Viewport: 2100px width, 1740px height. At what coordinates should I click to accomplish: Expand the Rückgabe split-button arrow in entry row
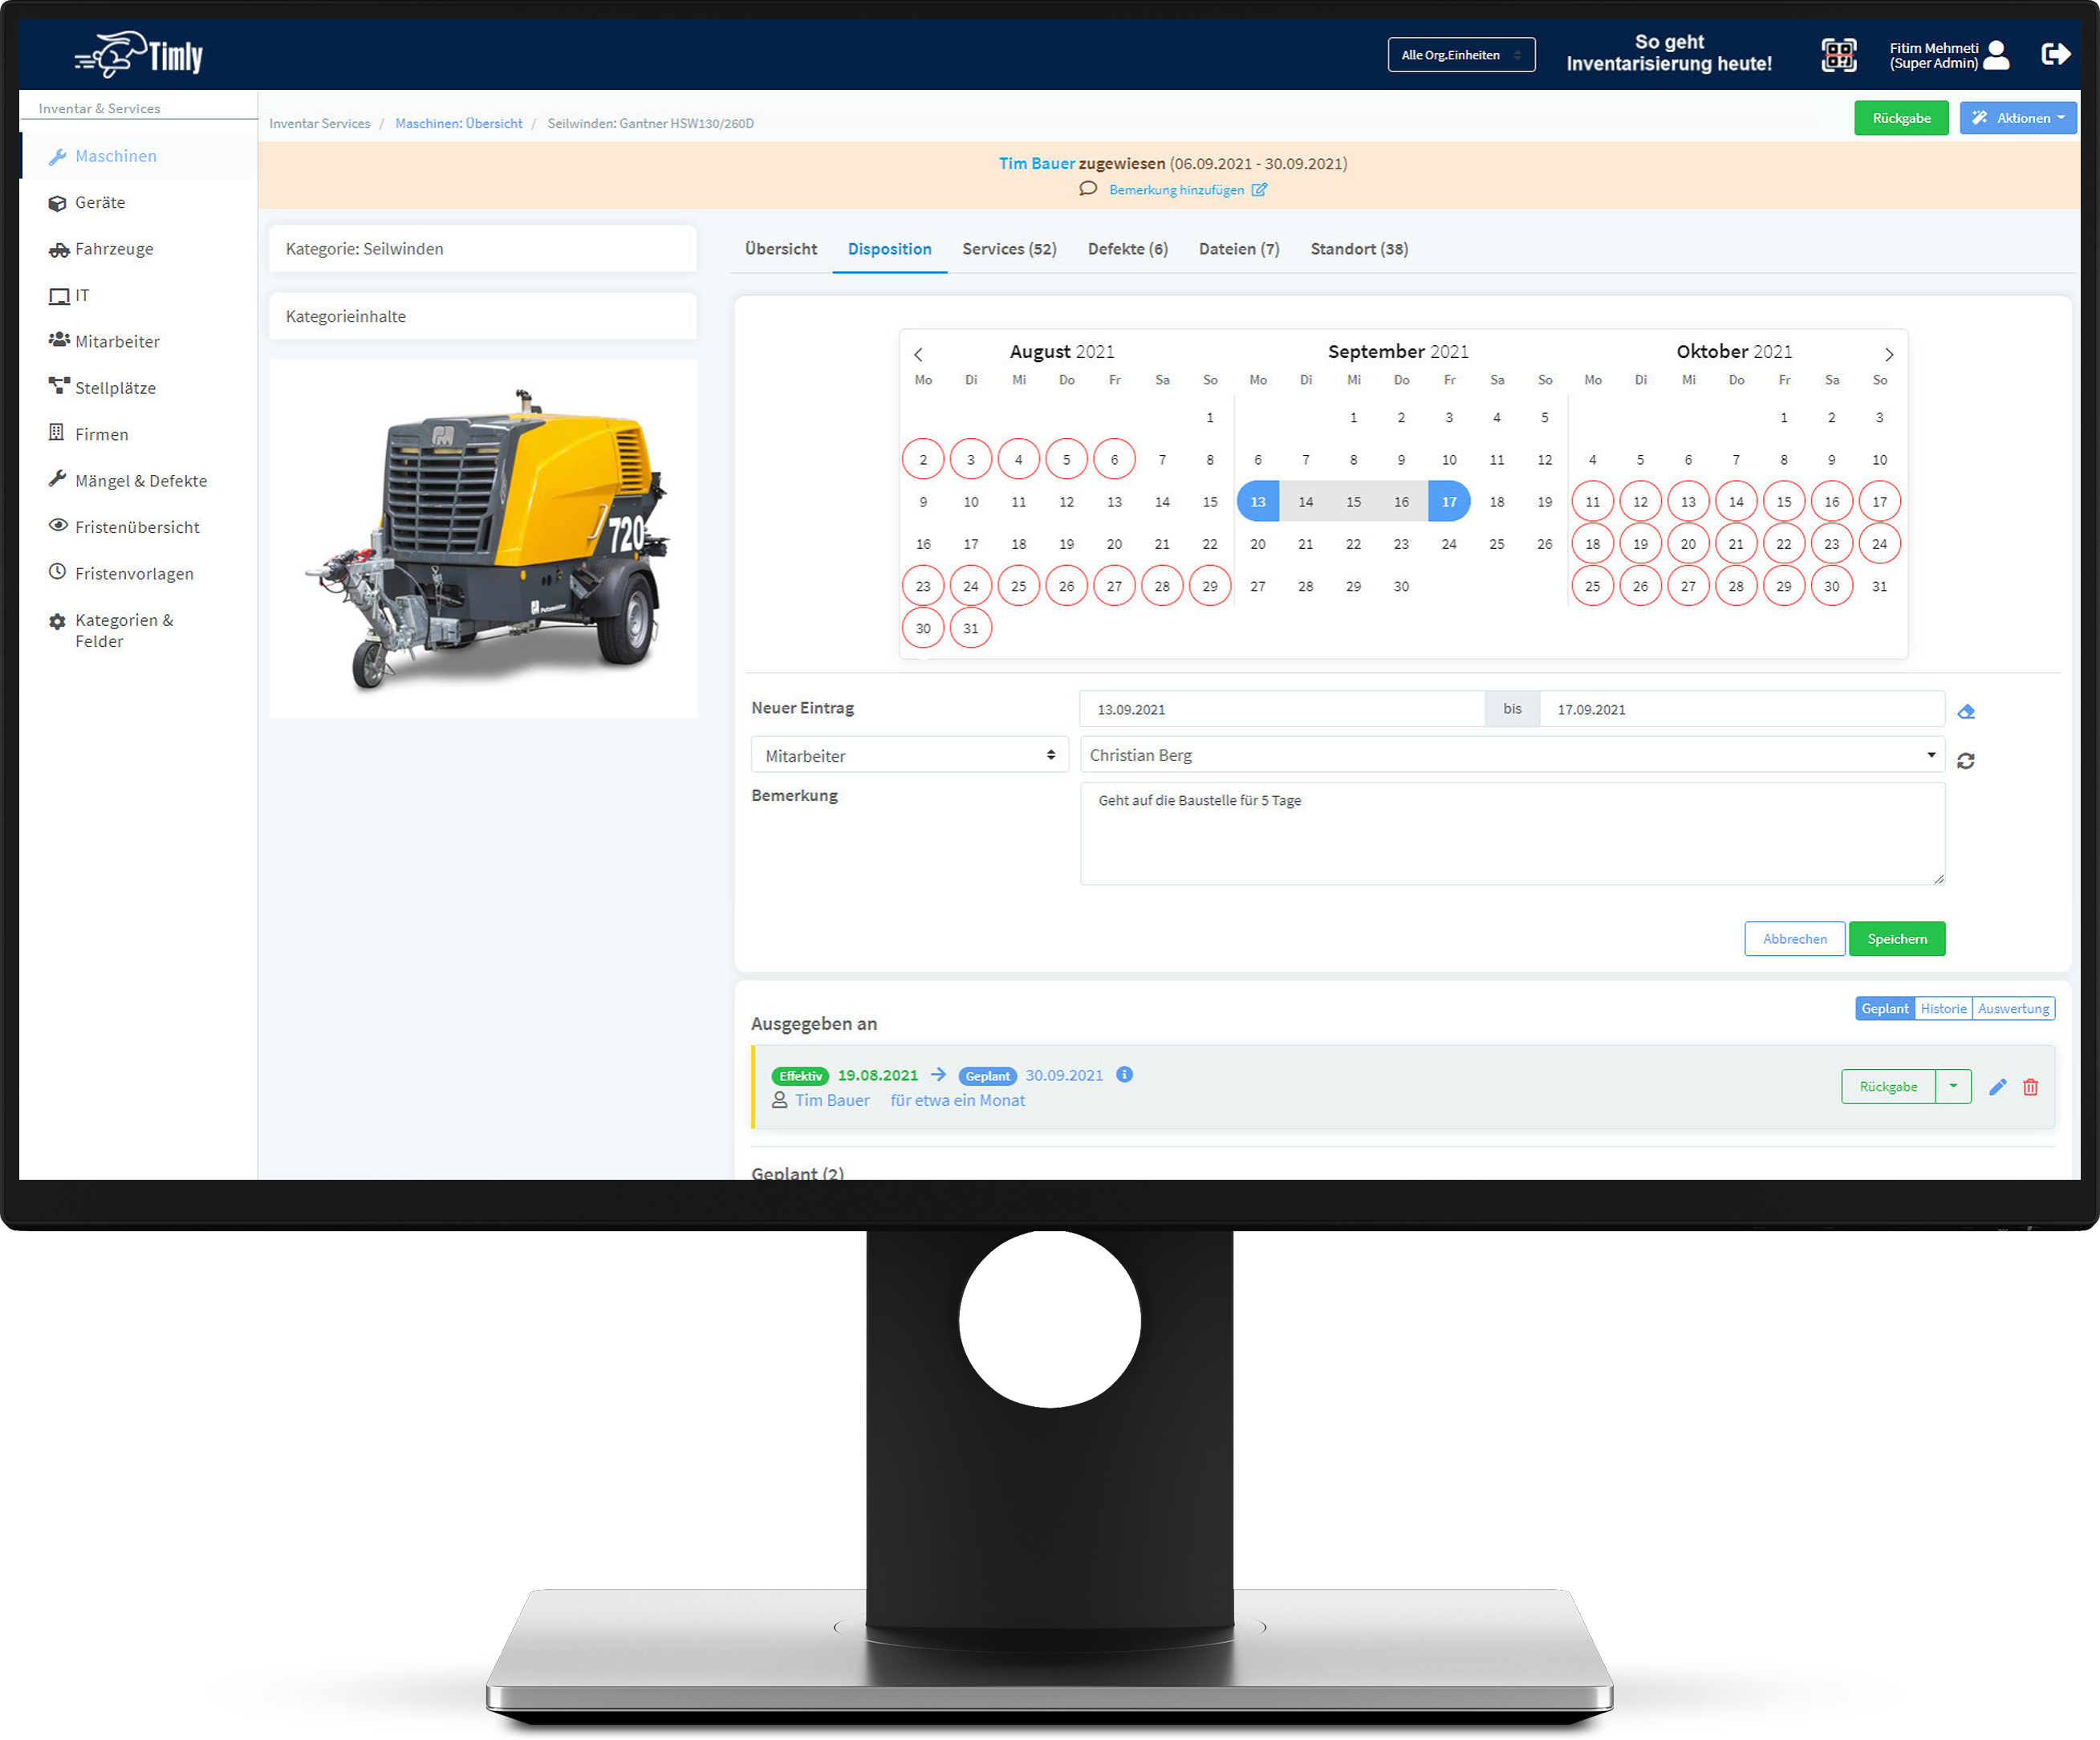click(1953, 1087)
